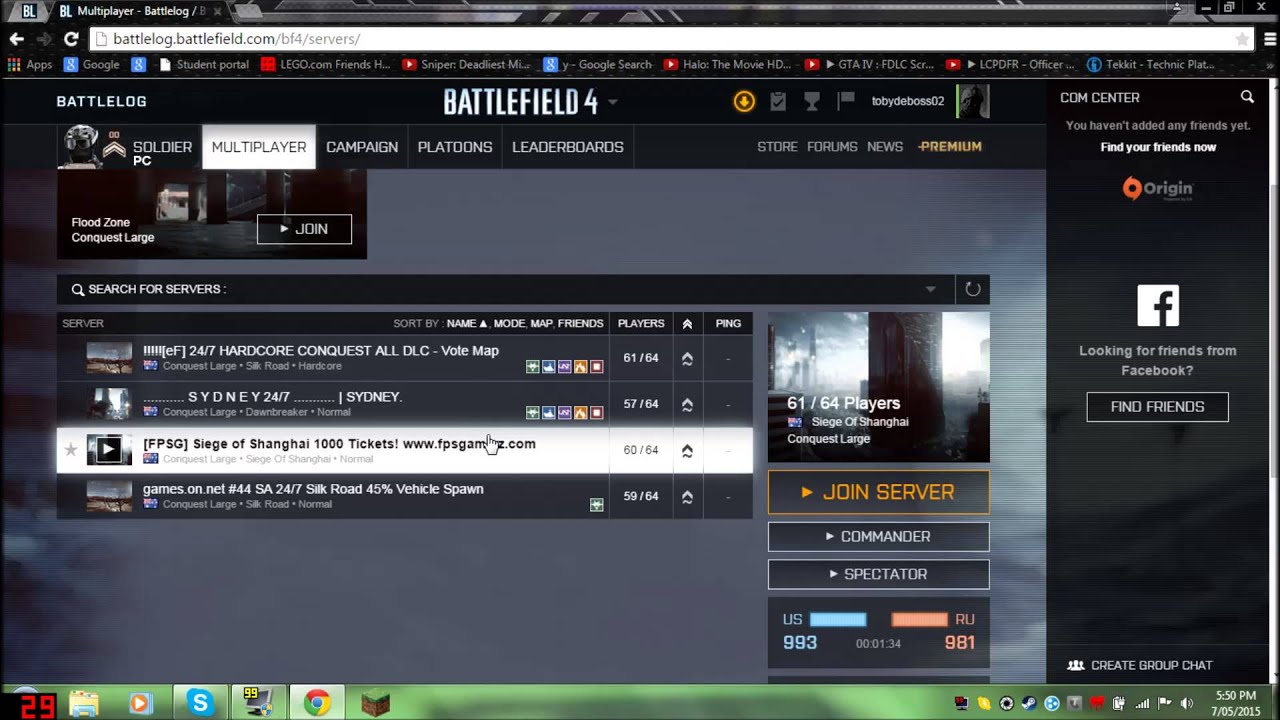Create a group chat

(1140, 665)
